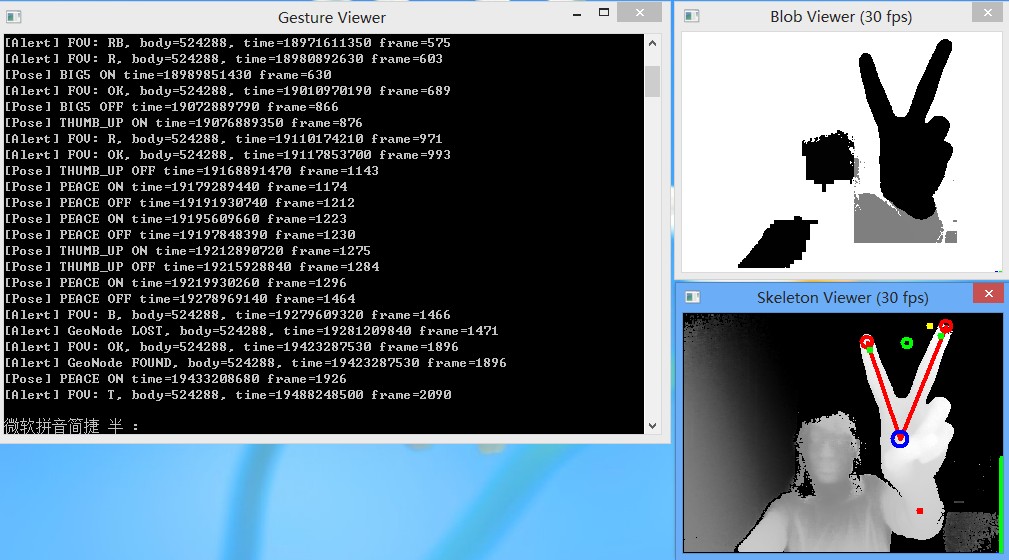Click the Gesture Viewer title bar text
Viewport: 1009px width, 560px height.
332,17
